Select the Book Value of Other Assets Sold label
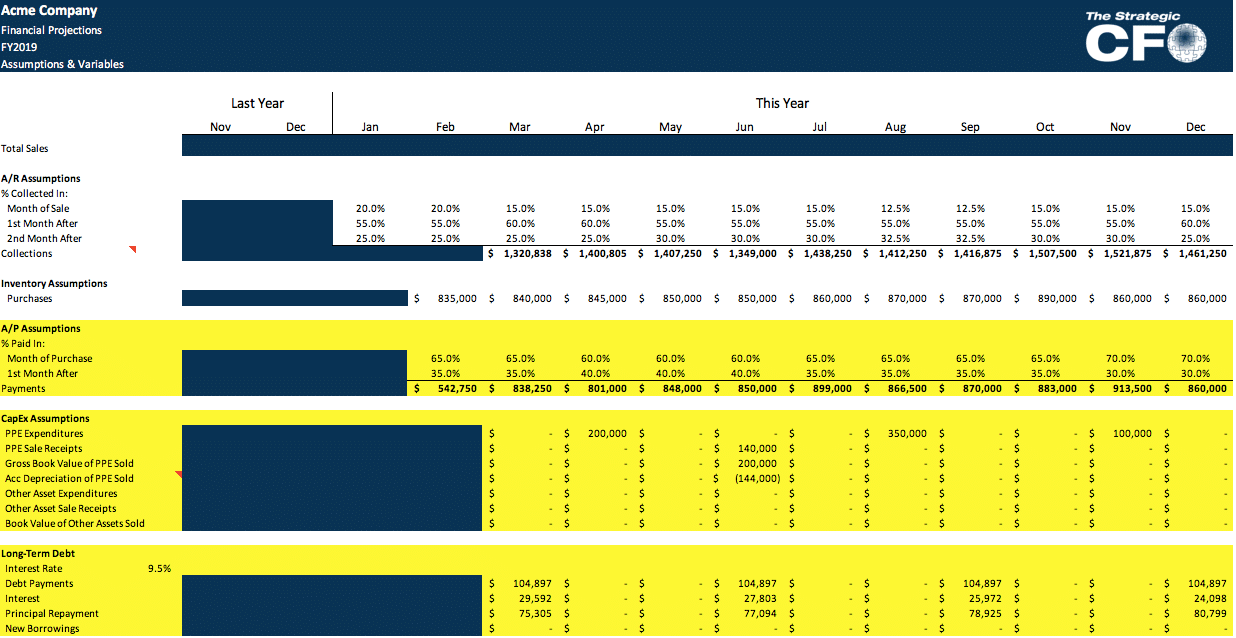Screen dimensions: 1236x638 [x=75, y=523]
